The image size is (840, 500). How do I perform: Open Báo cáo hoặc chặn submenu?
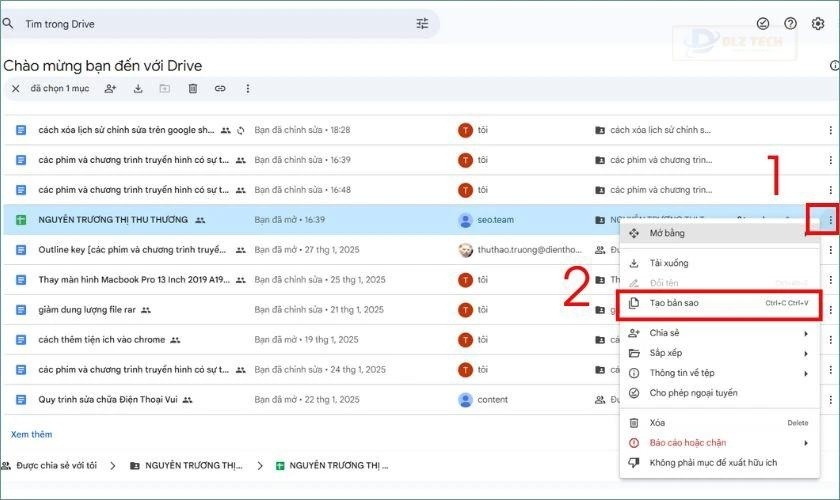[719, 443]
